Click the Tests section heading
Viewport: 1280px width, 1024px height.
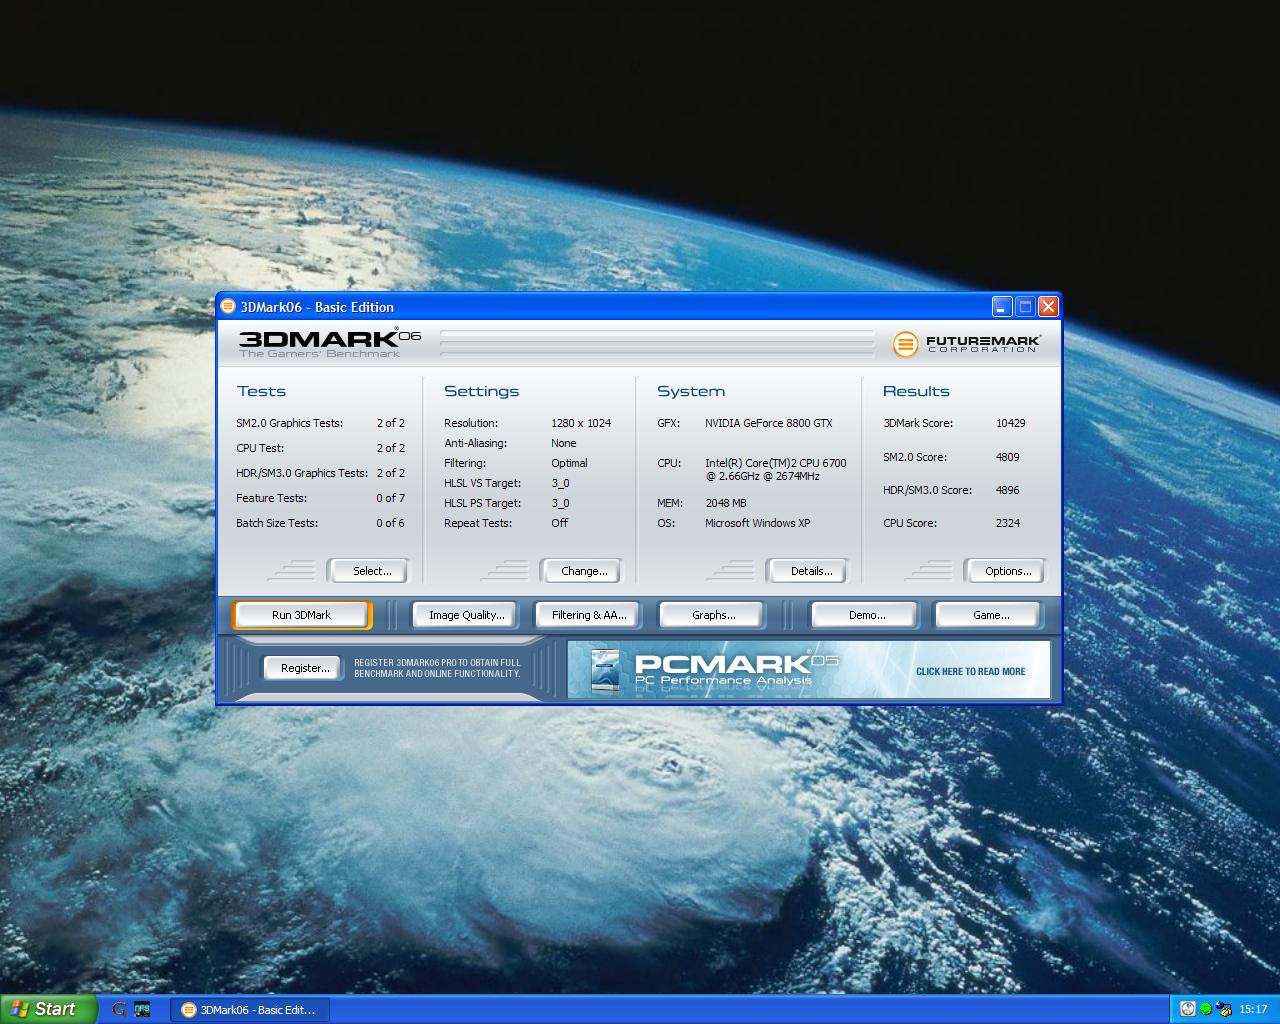261,391
